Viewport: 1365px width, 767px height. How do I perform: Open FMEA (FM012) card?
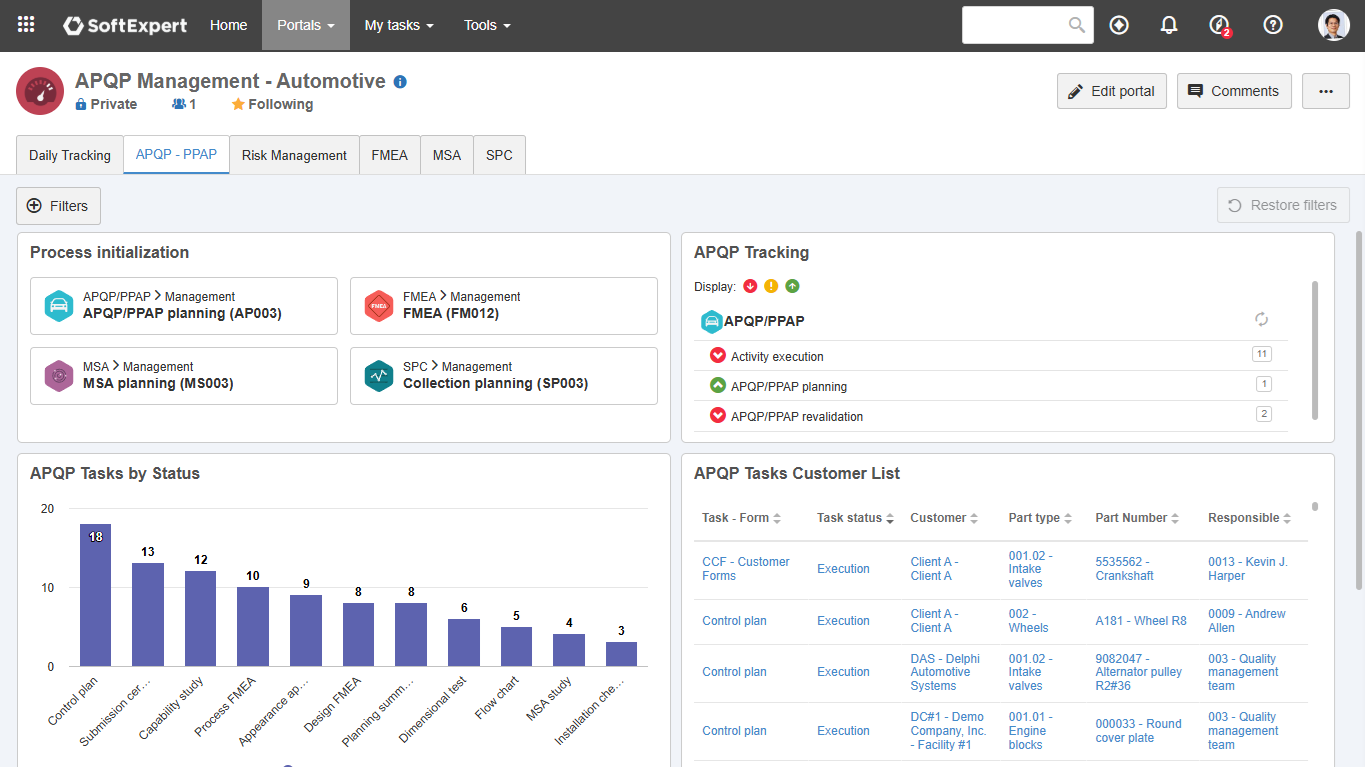[x=504, y=306]
